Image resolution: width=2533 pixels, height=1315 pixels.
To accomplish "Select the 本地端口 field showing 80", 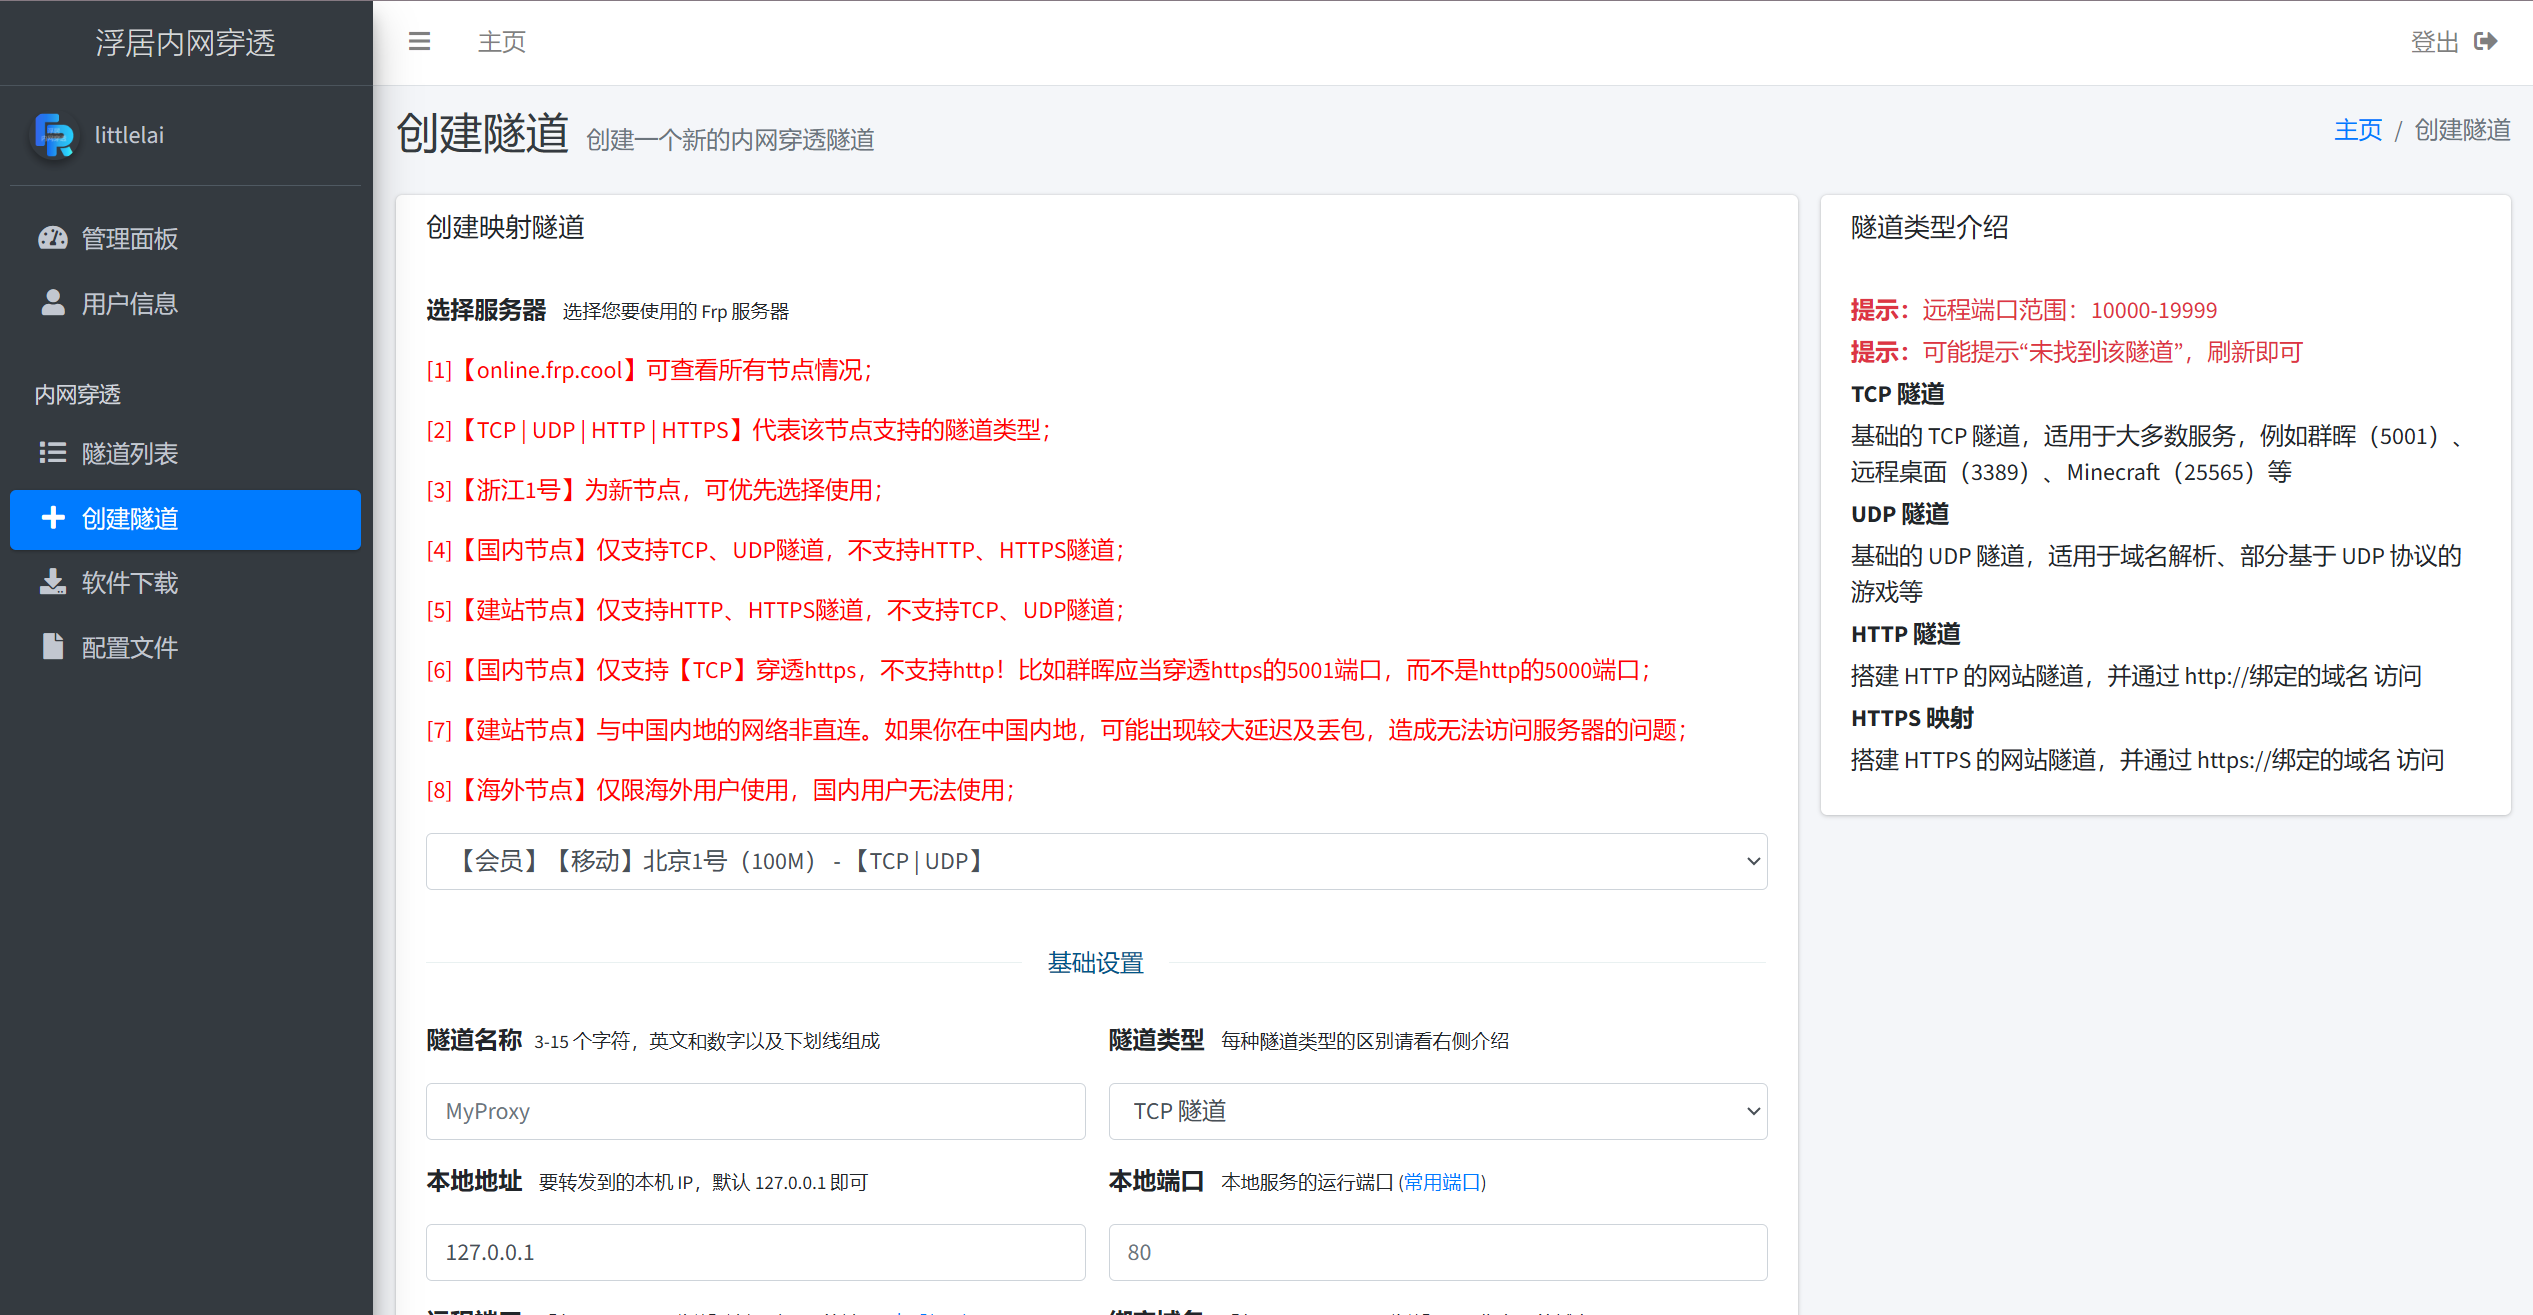I will pos(1437,1252).
